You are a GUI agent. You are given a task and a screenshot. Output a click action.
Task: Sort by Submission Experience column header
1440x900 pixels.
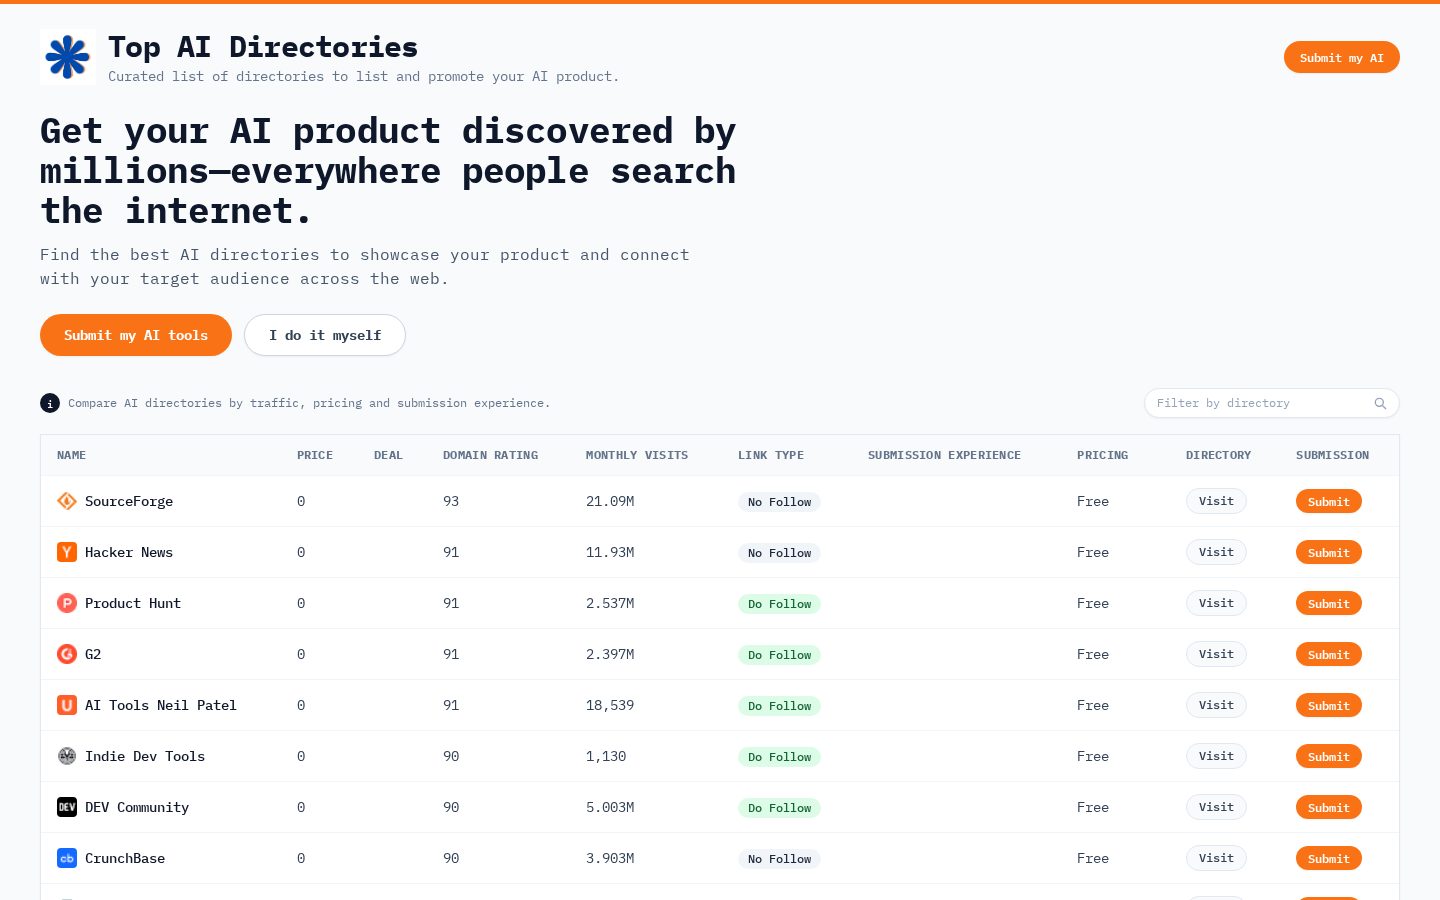pyautogui.click(x=944, y=455)
